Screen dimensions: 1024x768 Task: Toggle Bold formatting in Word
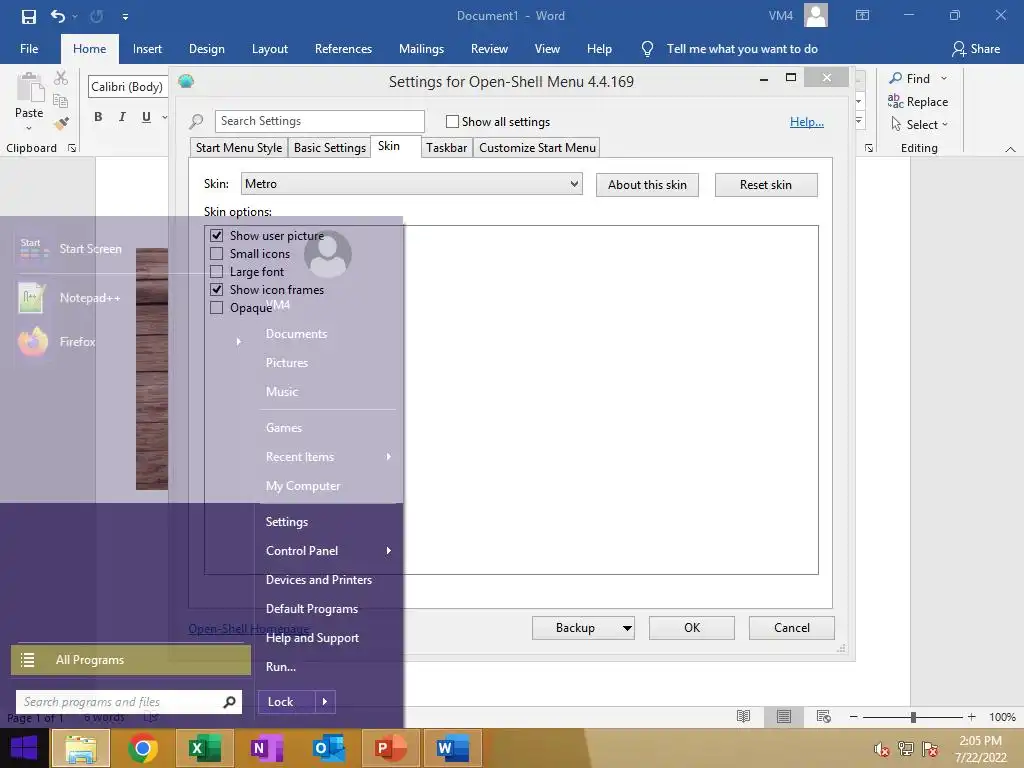coord(98,117)
